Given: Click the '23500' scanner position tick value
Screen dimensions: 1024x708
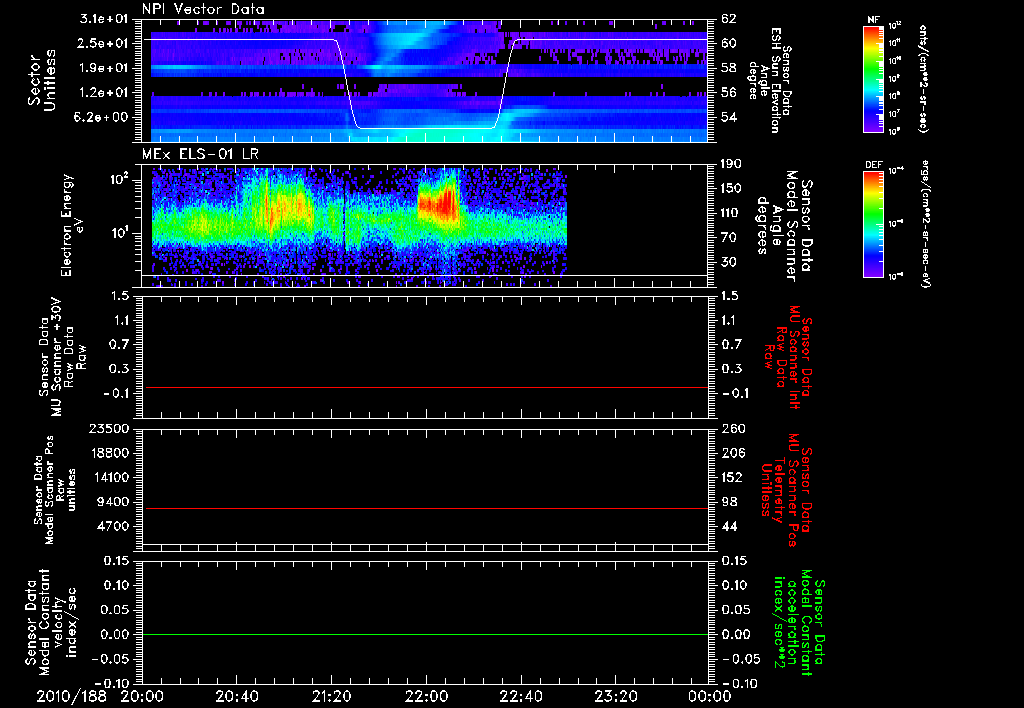Looking at the screenshot, I should 111,429.
